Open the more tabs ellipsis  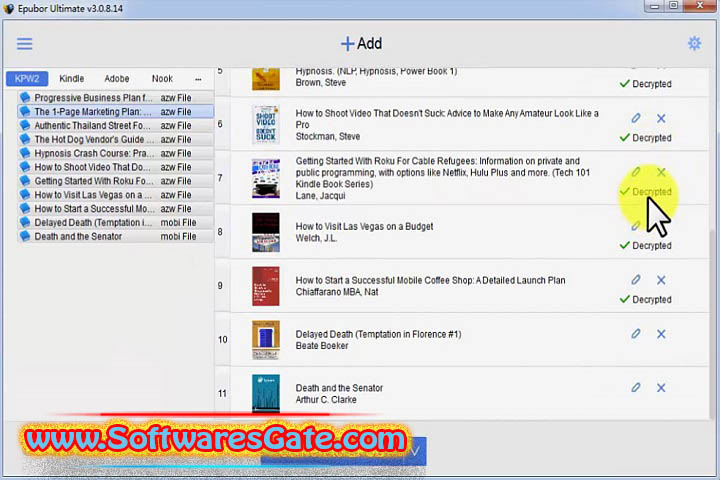pos(198,79)
